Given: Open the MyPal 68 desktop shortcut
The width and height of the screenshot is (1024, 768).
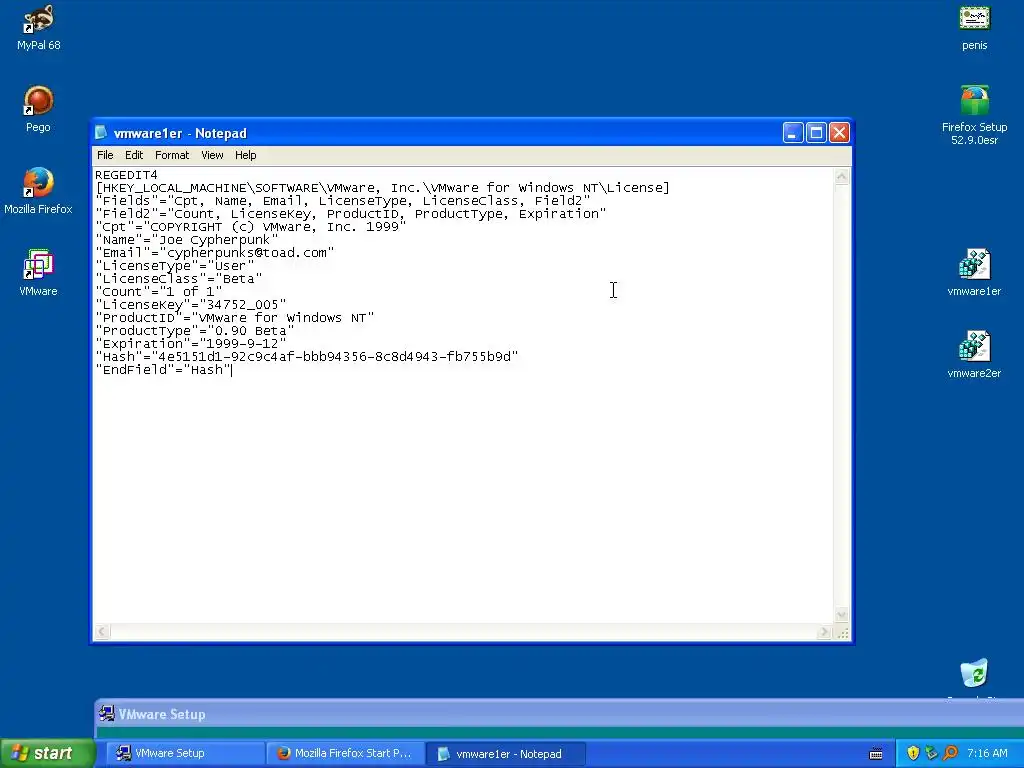Looking at the screenshot, I should [38, 27].
